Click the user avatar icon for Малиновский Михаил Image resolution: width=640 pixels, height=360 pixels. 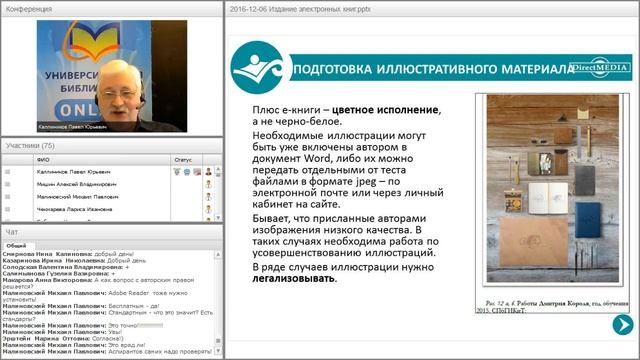click(x=209, y=197)
